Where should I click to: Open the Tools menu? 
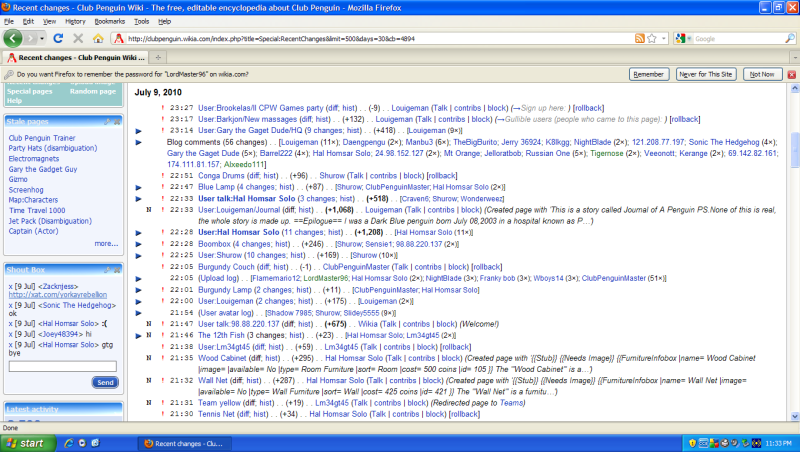click(x=141, y=21)
